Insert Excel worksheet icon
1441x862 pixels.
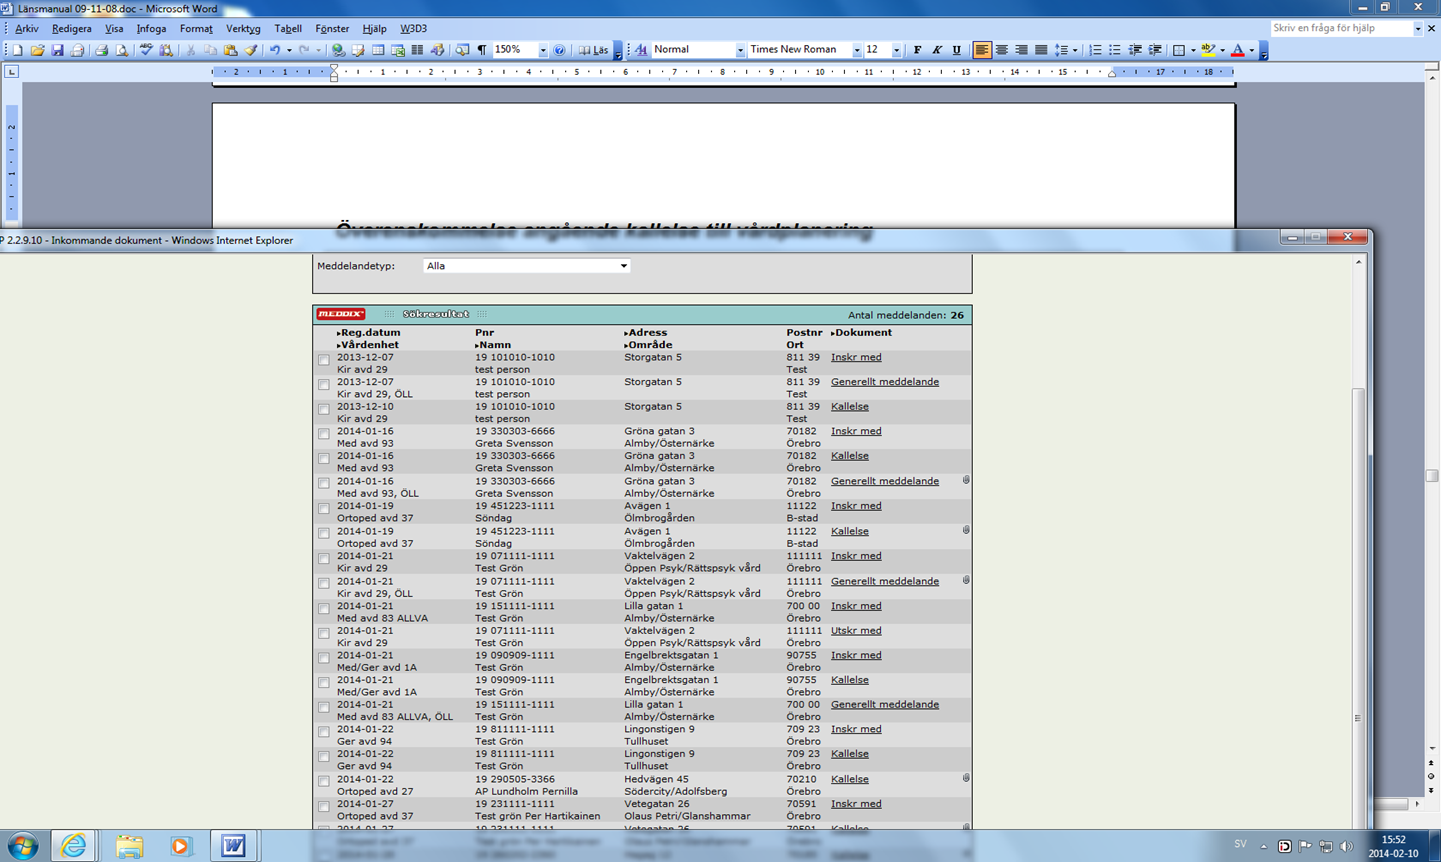coord(398,50)
